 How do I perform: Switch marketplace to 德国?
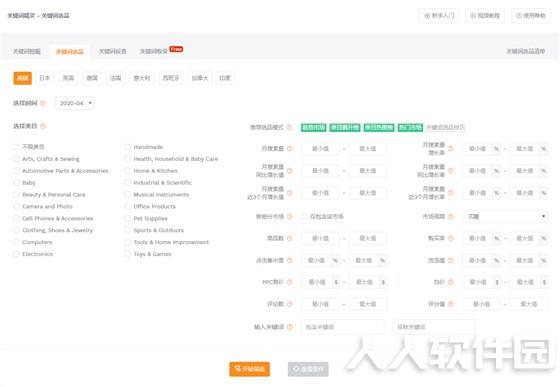click(92, 78)
